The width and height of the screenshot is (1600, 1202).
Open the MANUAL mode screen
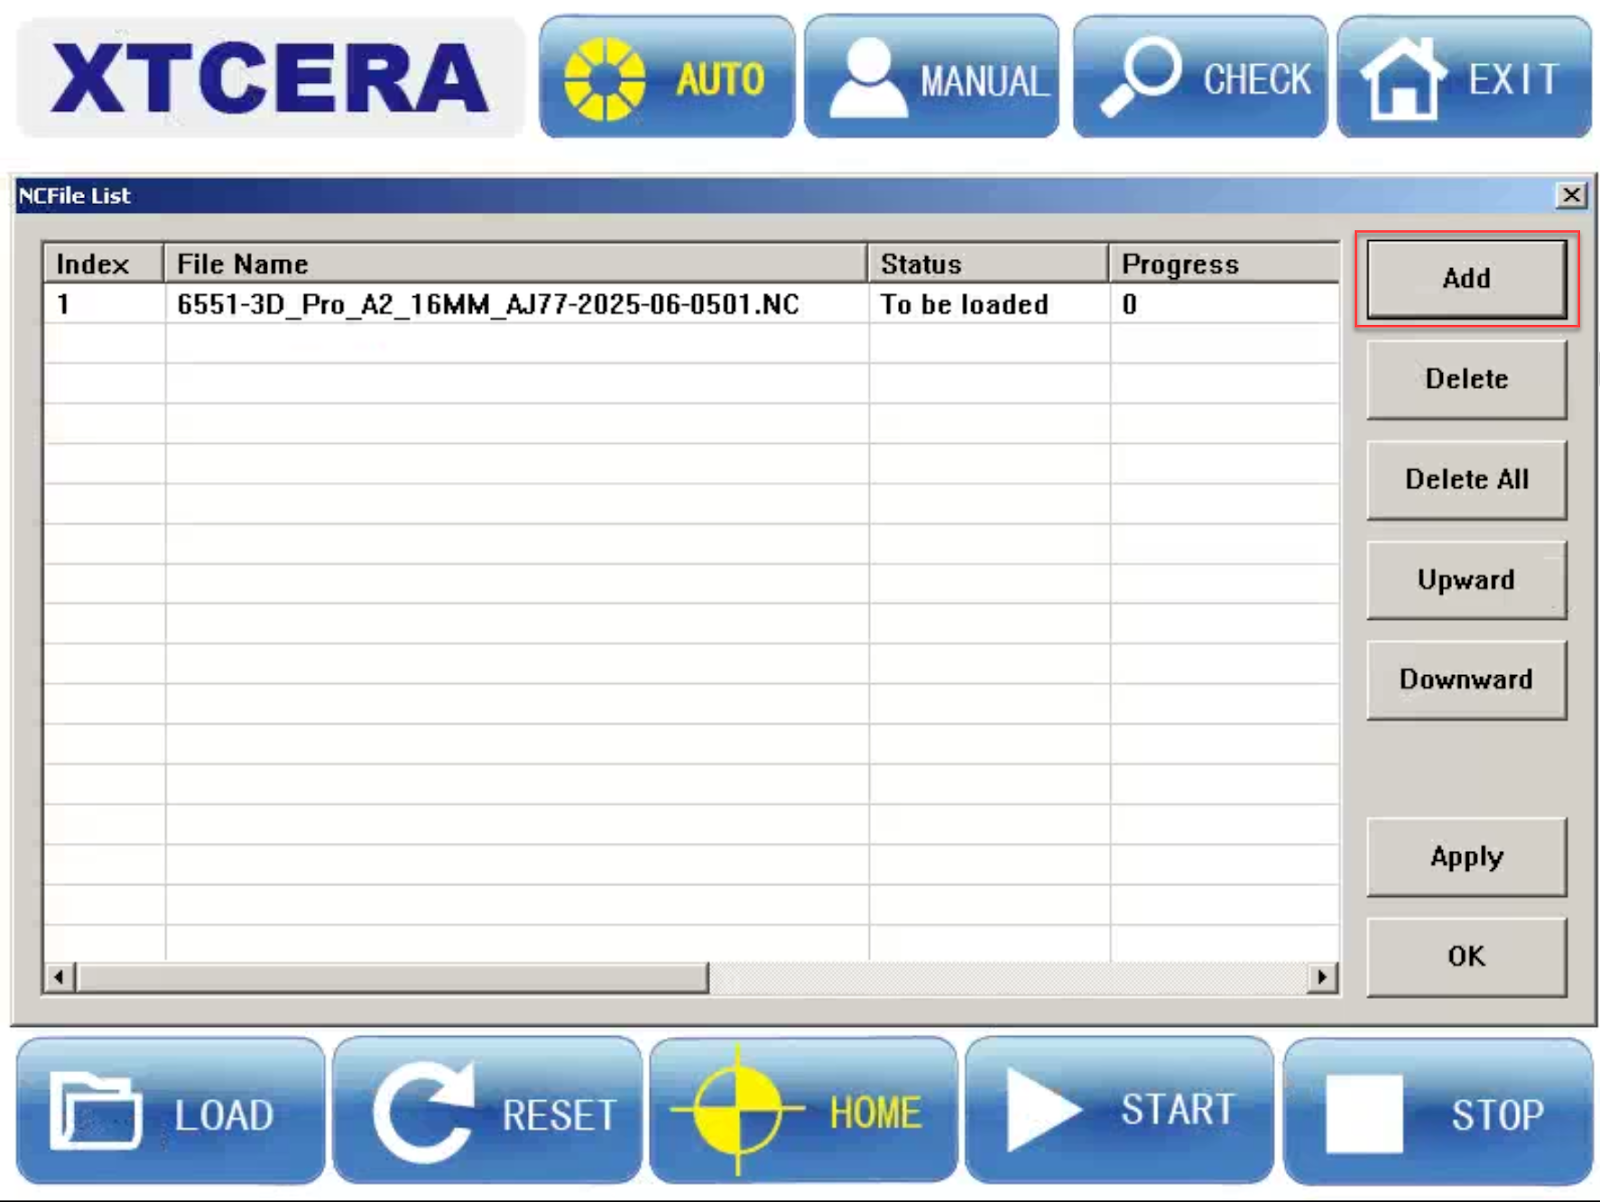pos(932,77)
